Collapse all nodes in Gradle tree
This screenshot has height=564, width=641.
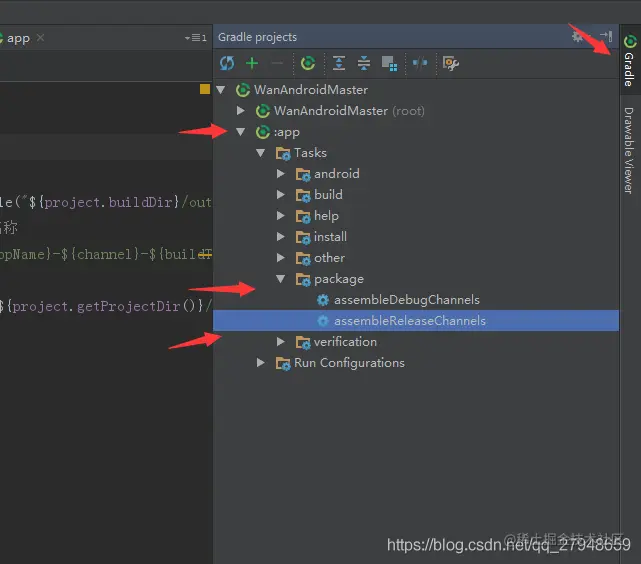click(363, 63)
